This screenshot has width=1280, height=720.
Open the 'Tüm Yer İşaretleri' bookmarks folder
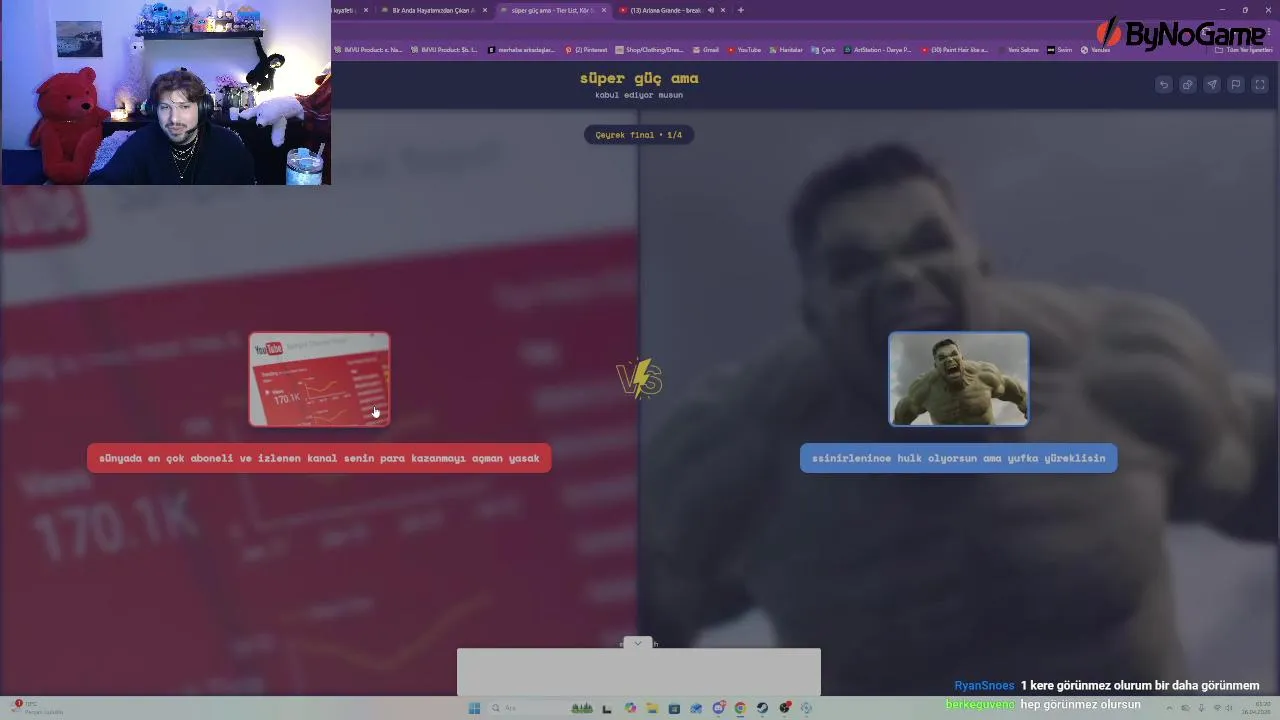(x=1244, y=50)
